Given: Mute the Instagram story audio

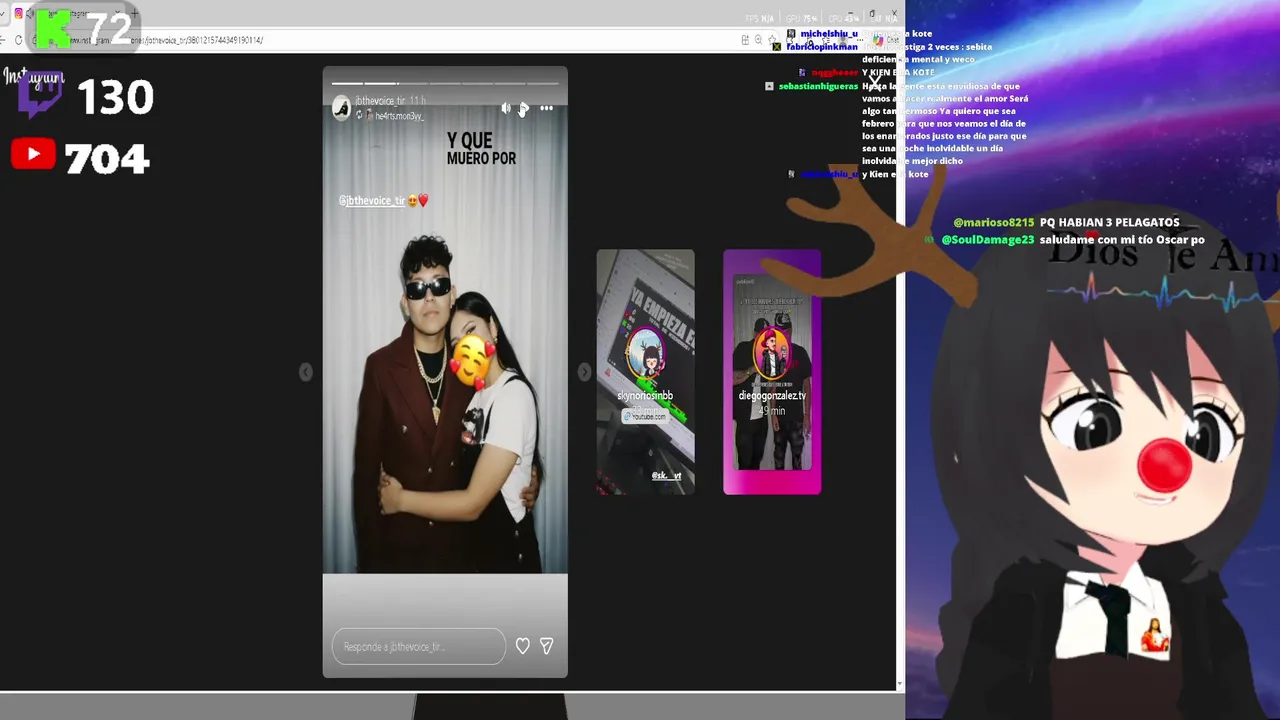Looking at the screenshot, I should (x=505, y=108).
